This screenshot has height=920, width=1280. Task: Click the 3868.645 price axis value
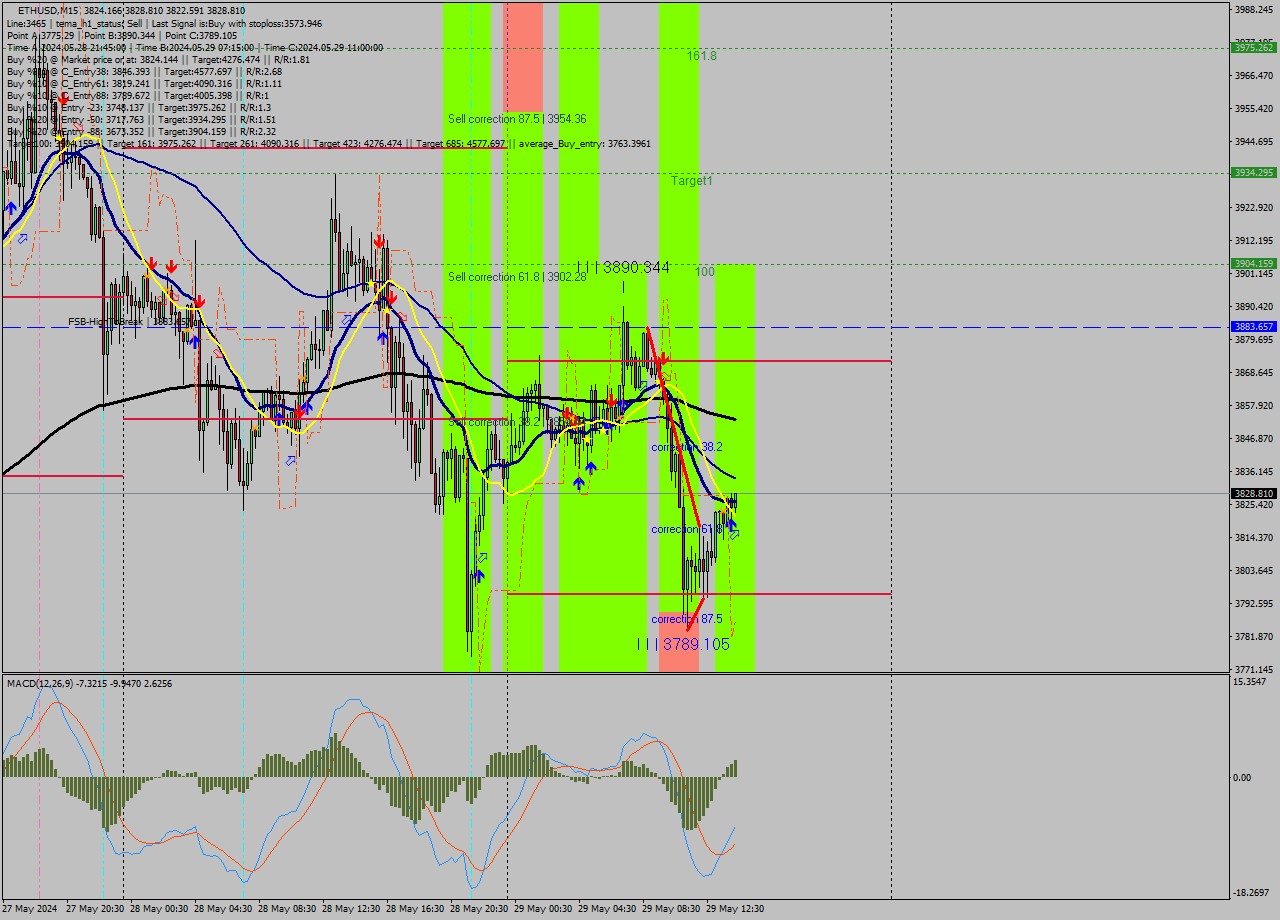(x=1254, y=373)
